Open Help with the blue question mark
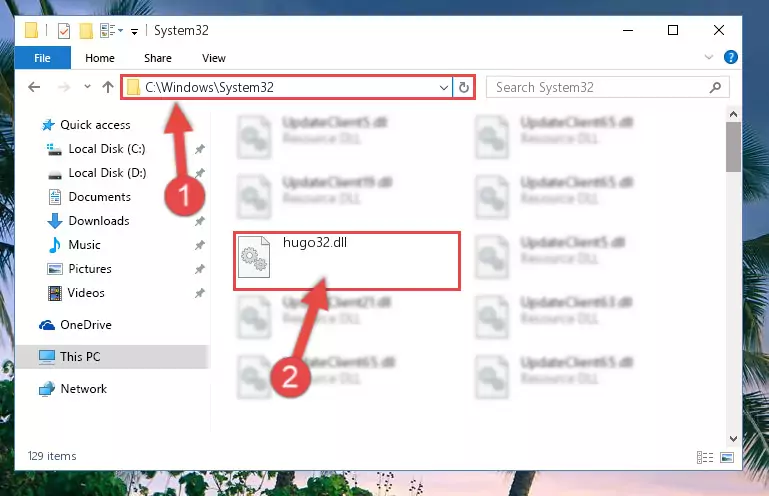Viewport: 769px width, 496px height. 730,57
